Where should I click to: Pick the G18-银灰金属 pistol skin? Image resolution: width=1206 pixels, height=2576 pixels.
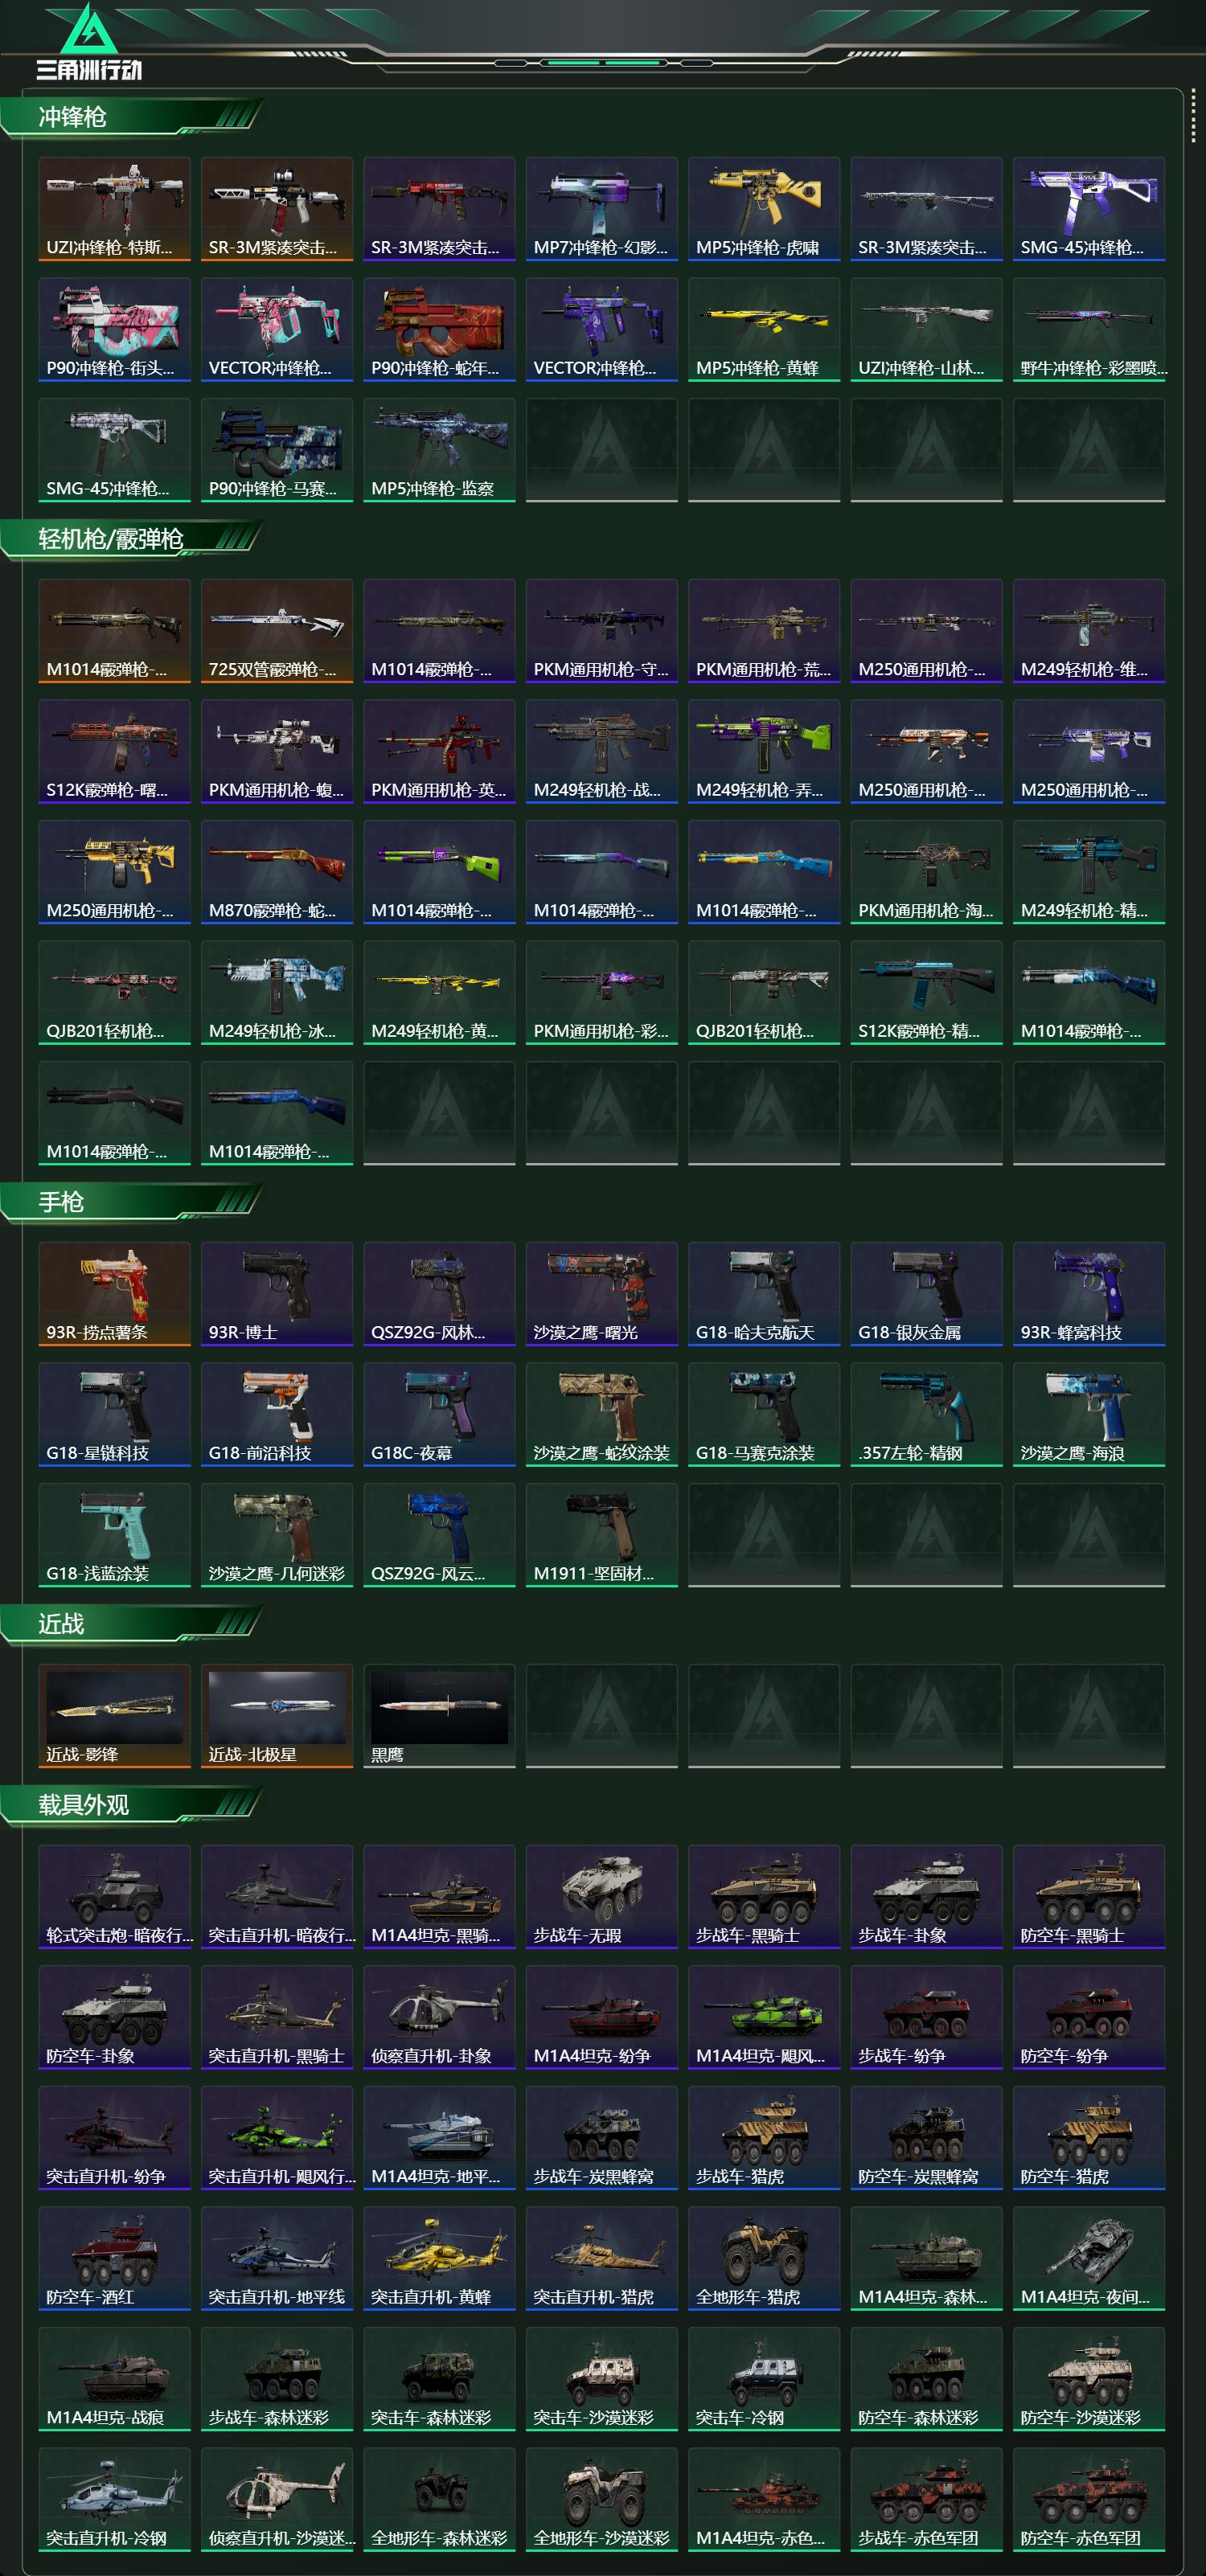(926, 1294)
